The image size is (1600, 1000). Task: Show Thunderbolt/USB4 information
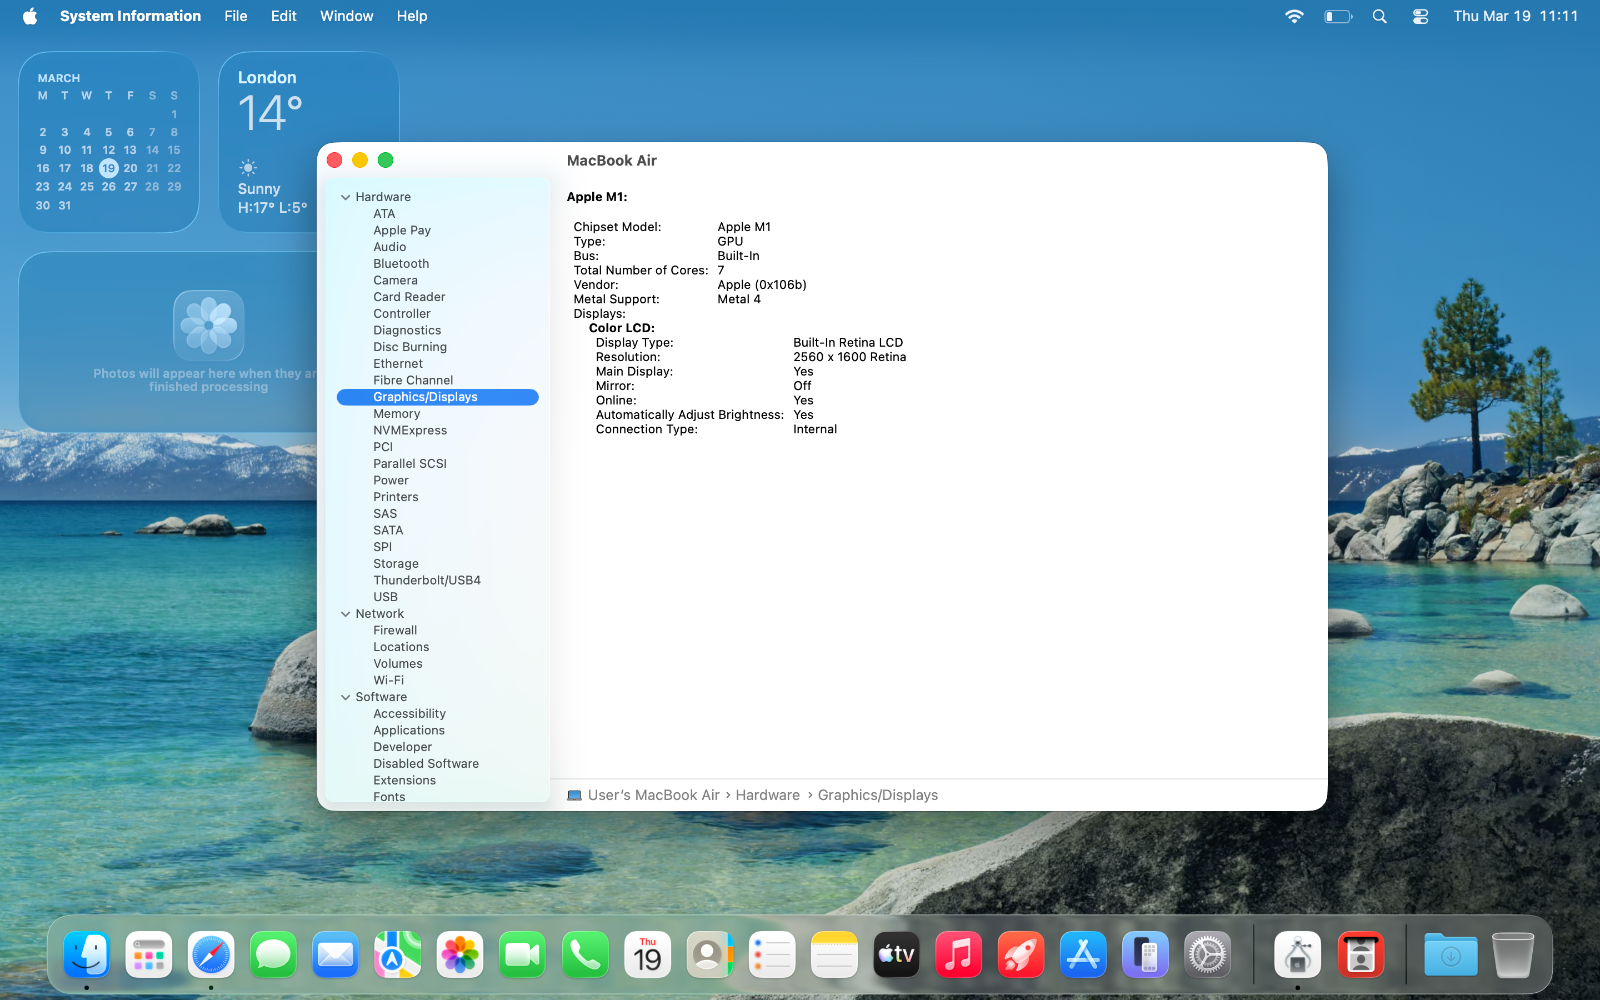[438, 580]
